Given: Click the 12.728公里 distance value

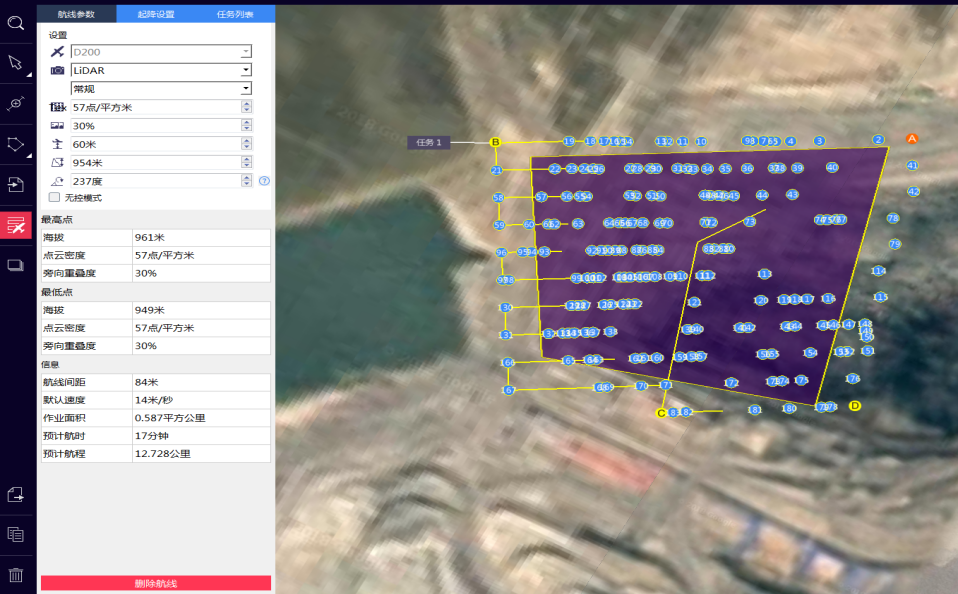Looking at the screenshot, I should click(201, 453).
